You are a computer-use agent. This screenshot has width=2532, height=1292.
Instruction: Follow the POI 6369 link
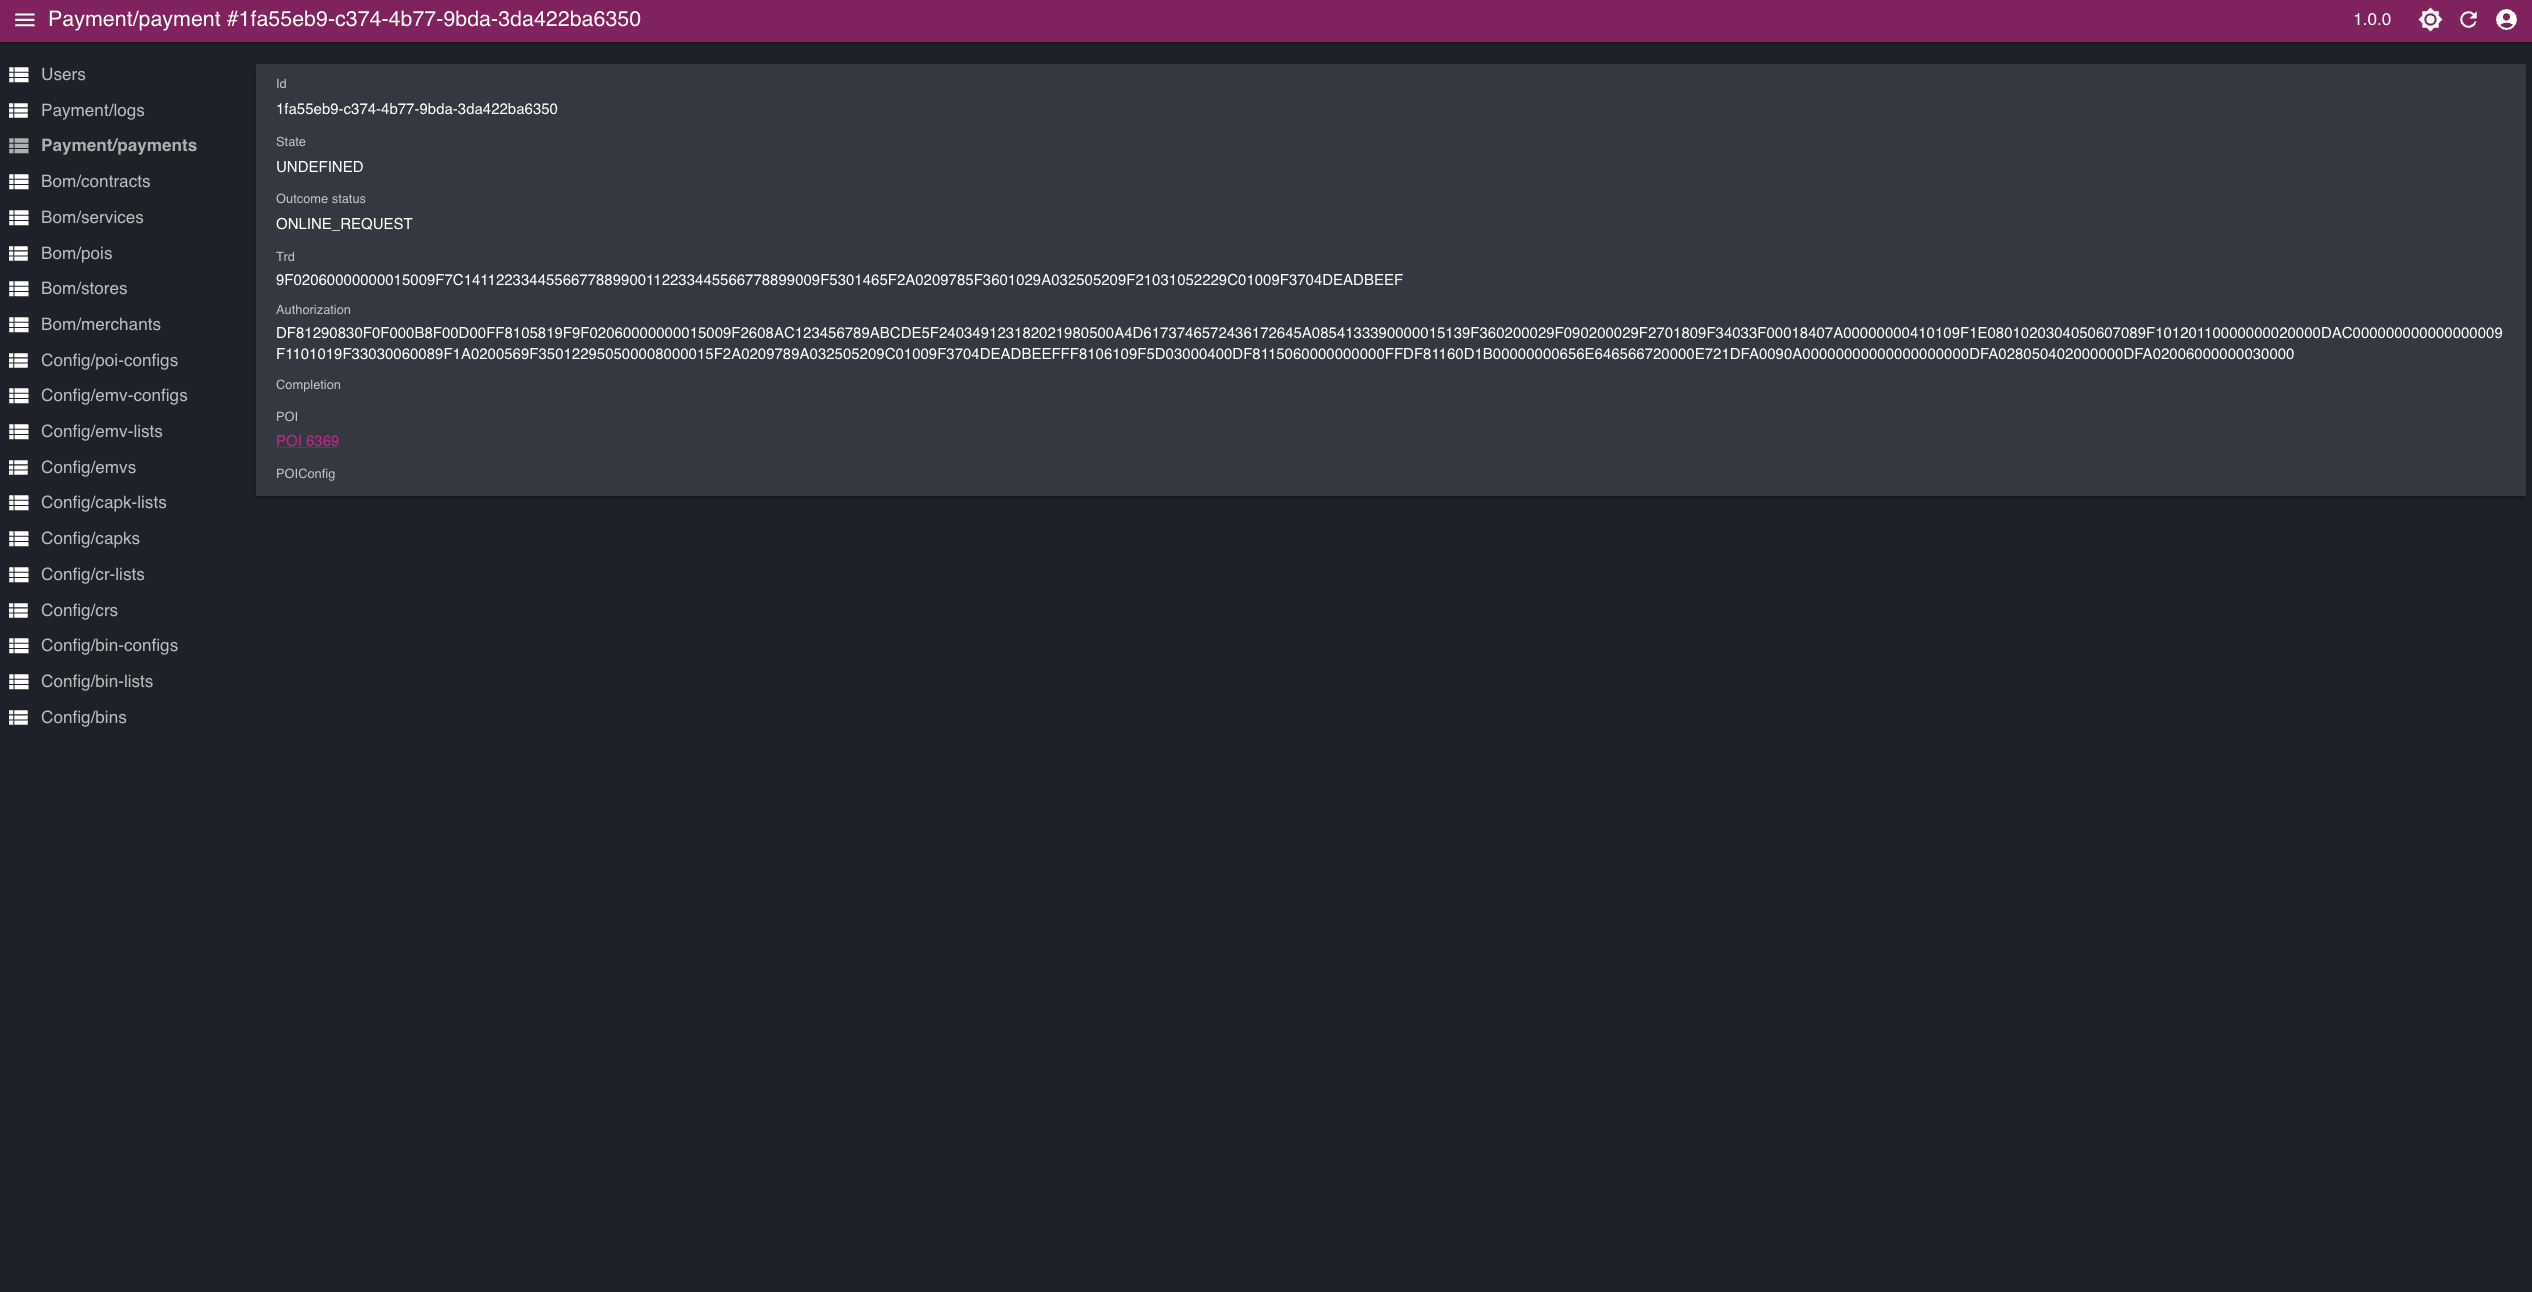tap(307, 441)
